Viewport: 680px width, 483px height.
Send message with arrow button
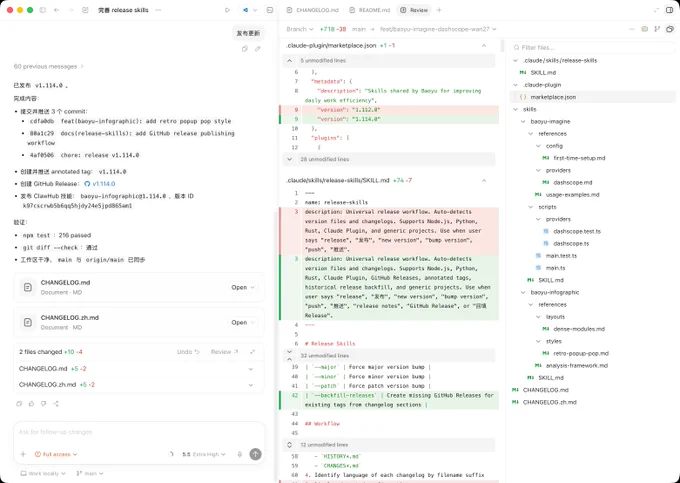255,454
